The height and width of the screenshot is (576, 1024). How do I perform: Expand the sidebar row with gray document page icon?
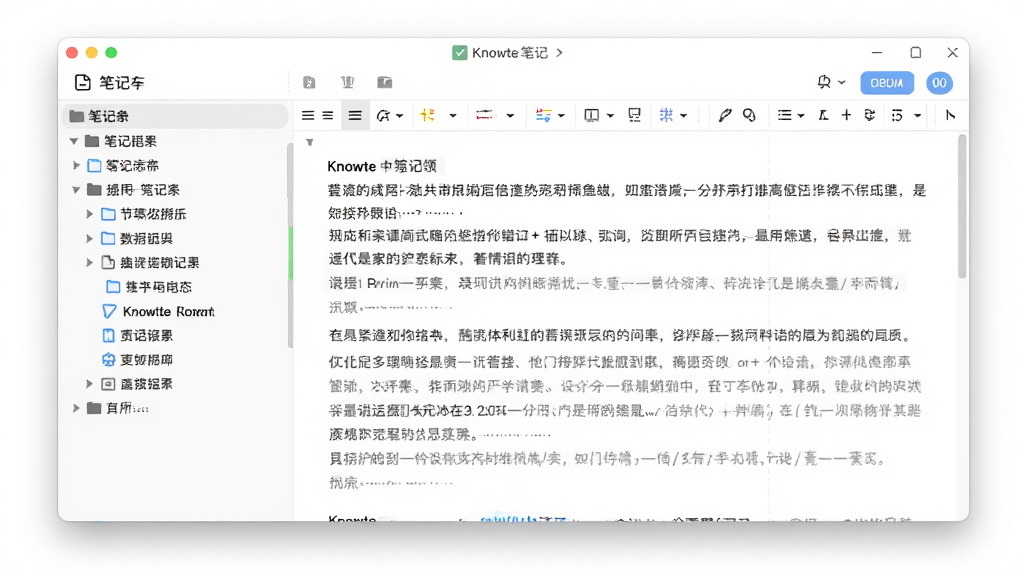(89, 263)
